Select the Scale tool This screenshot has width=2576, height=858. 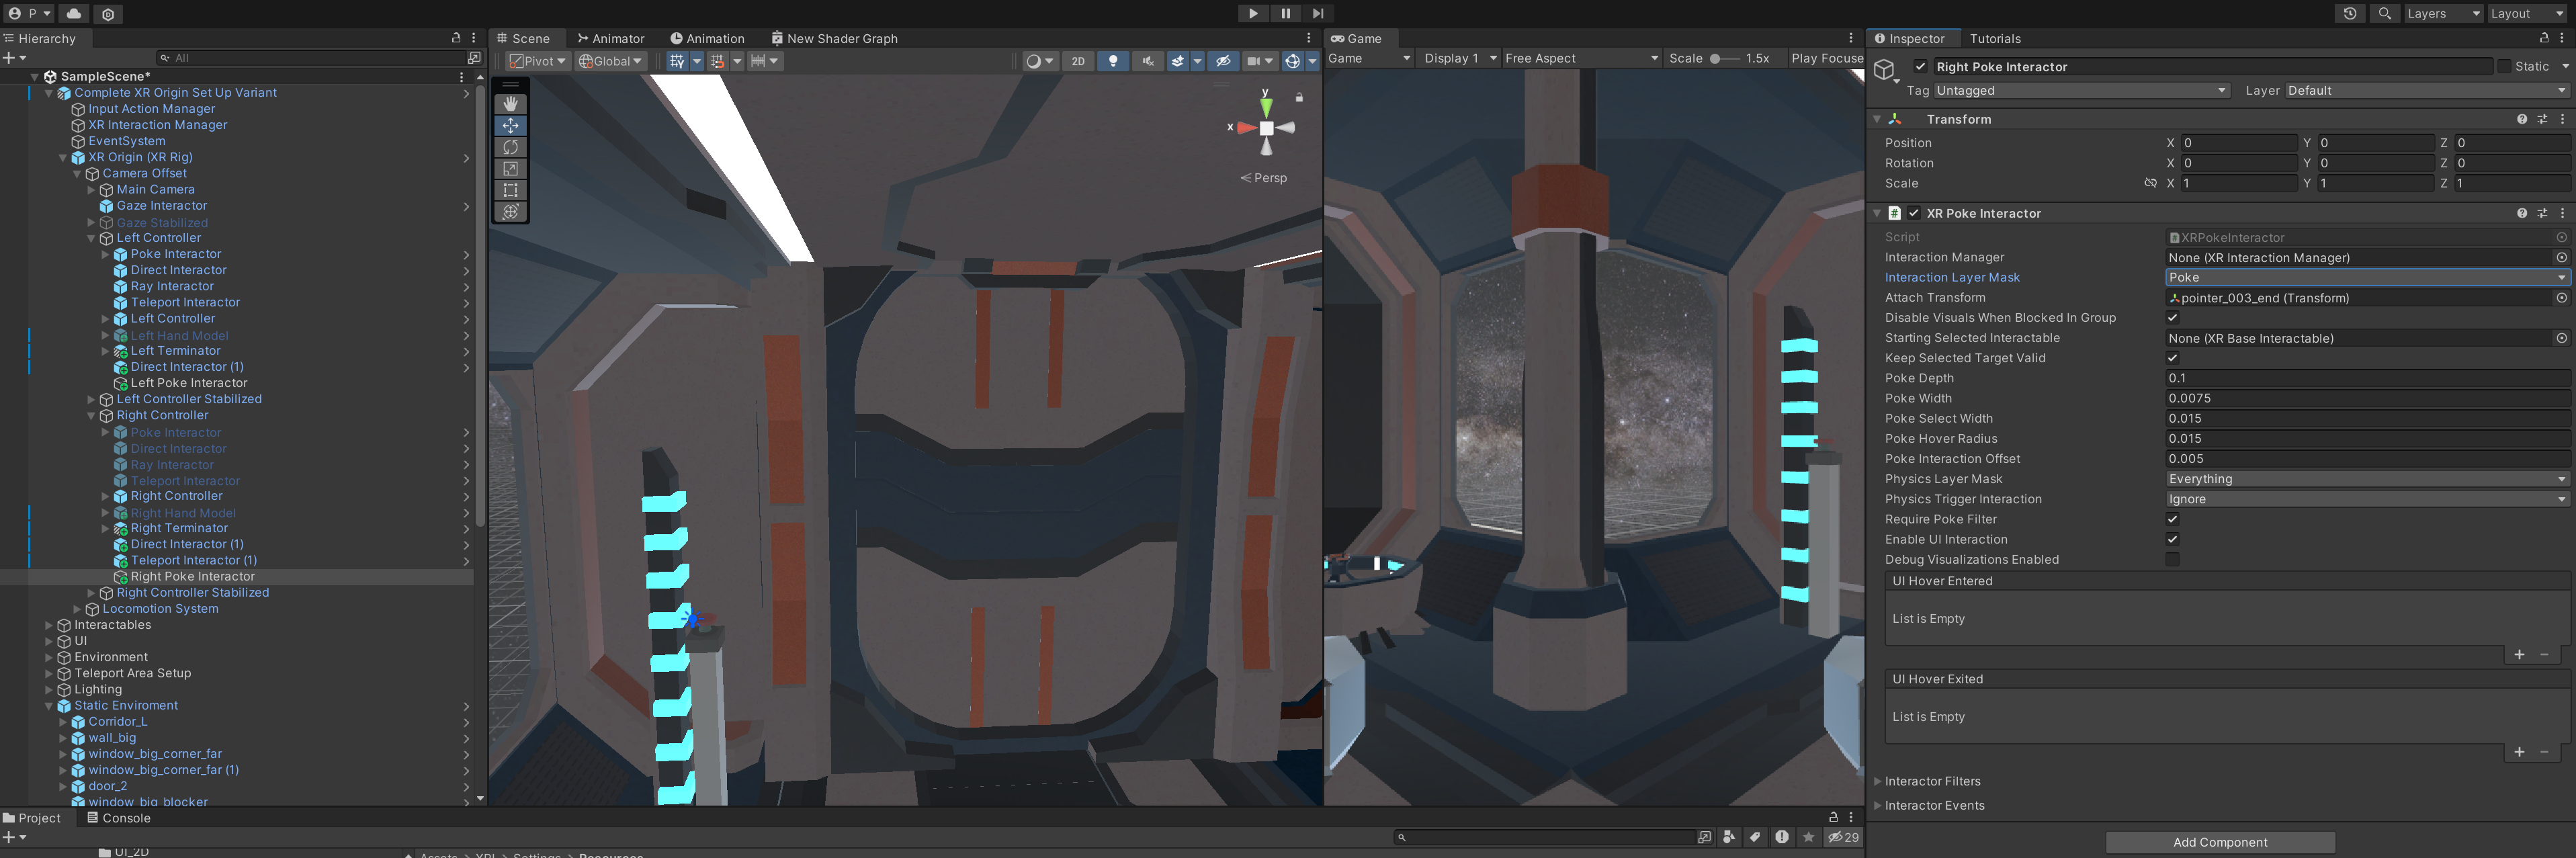[x=510, y=169]
